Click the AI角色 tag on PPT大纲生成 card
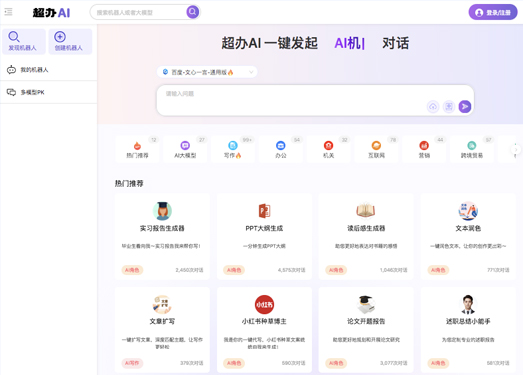The image size is (523, 375). 234,270
